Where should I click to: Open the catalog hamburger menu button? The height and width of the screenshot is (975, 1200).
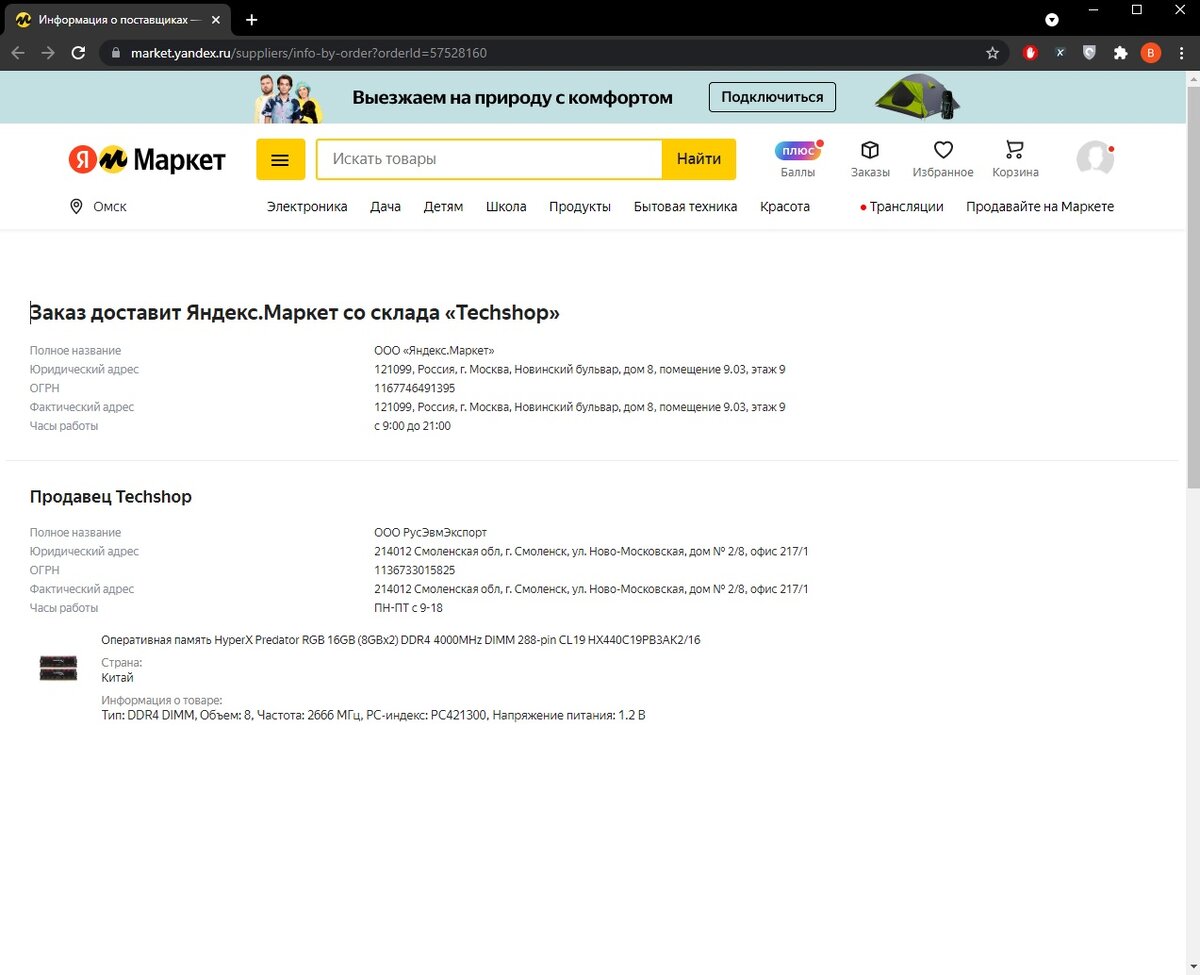point(281,159)
